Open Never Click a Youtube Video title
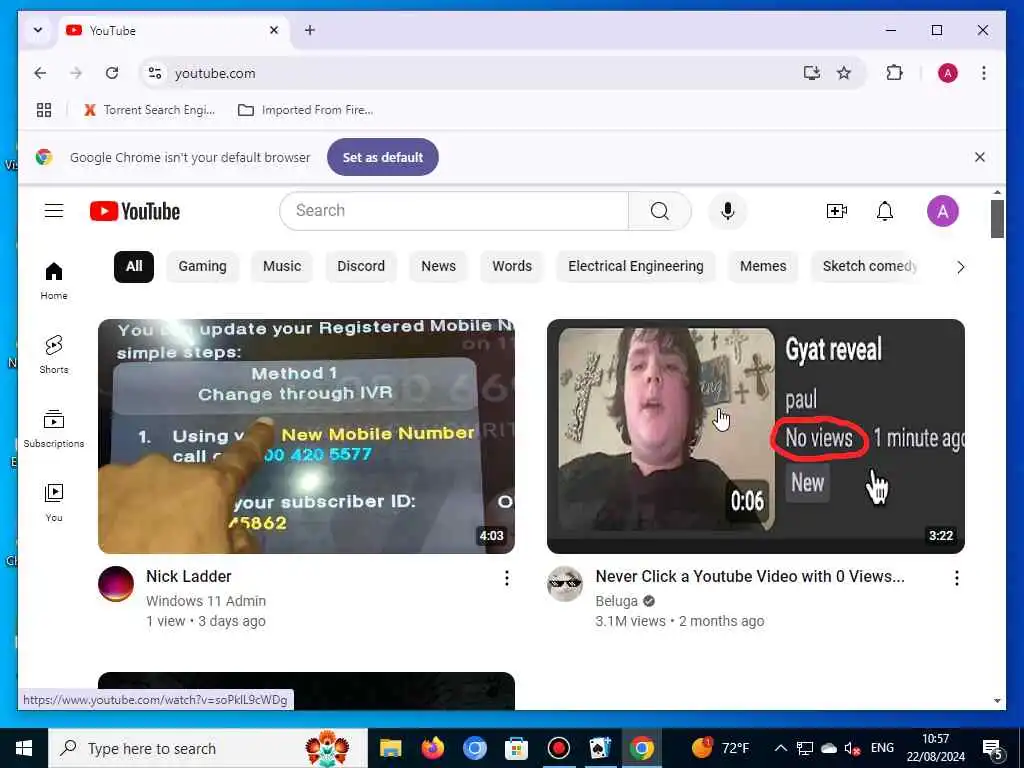 tap(750, 577)
